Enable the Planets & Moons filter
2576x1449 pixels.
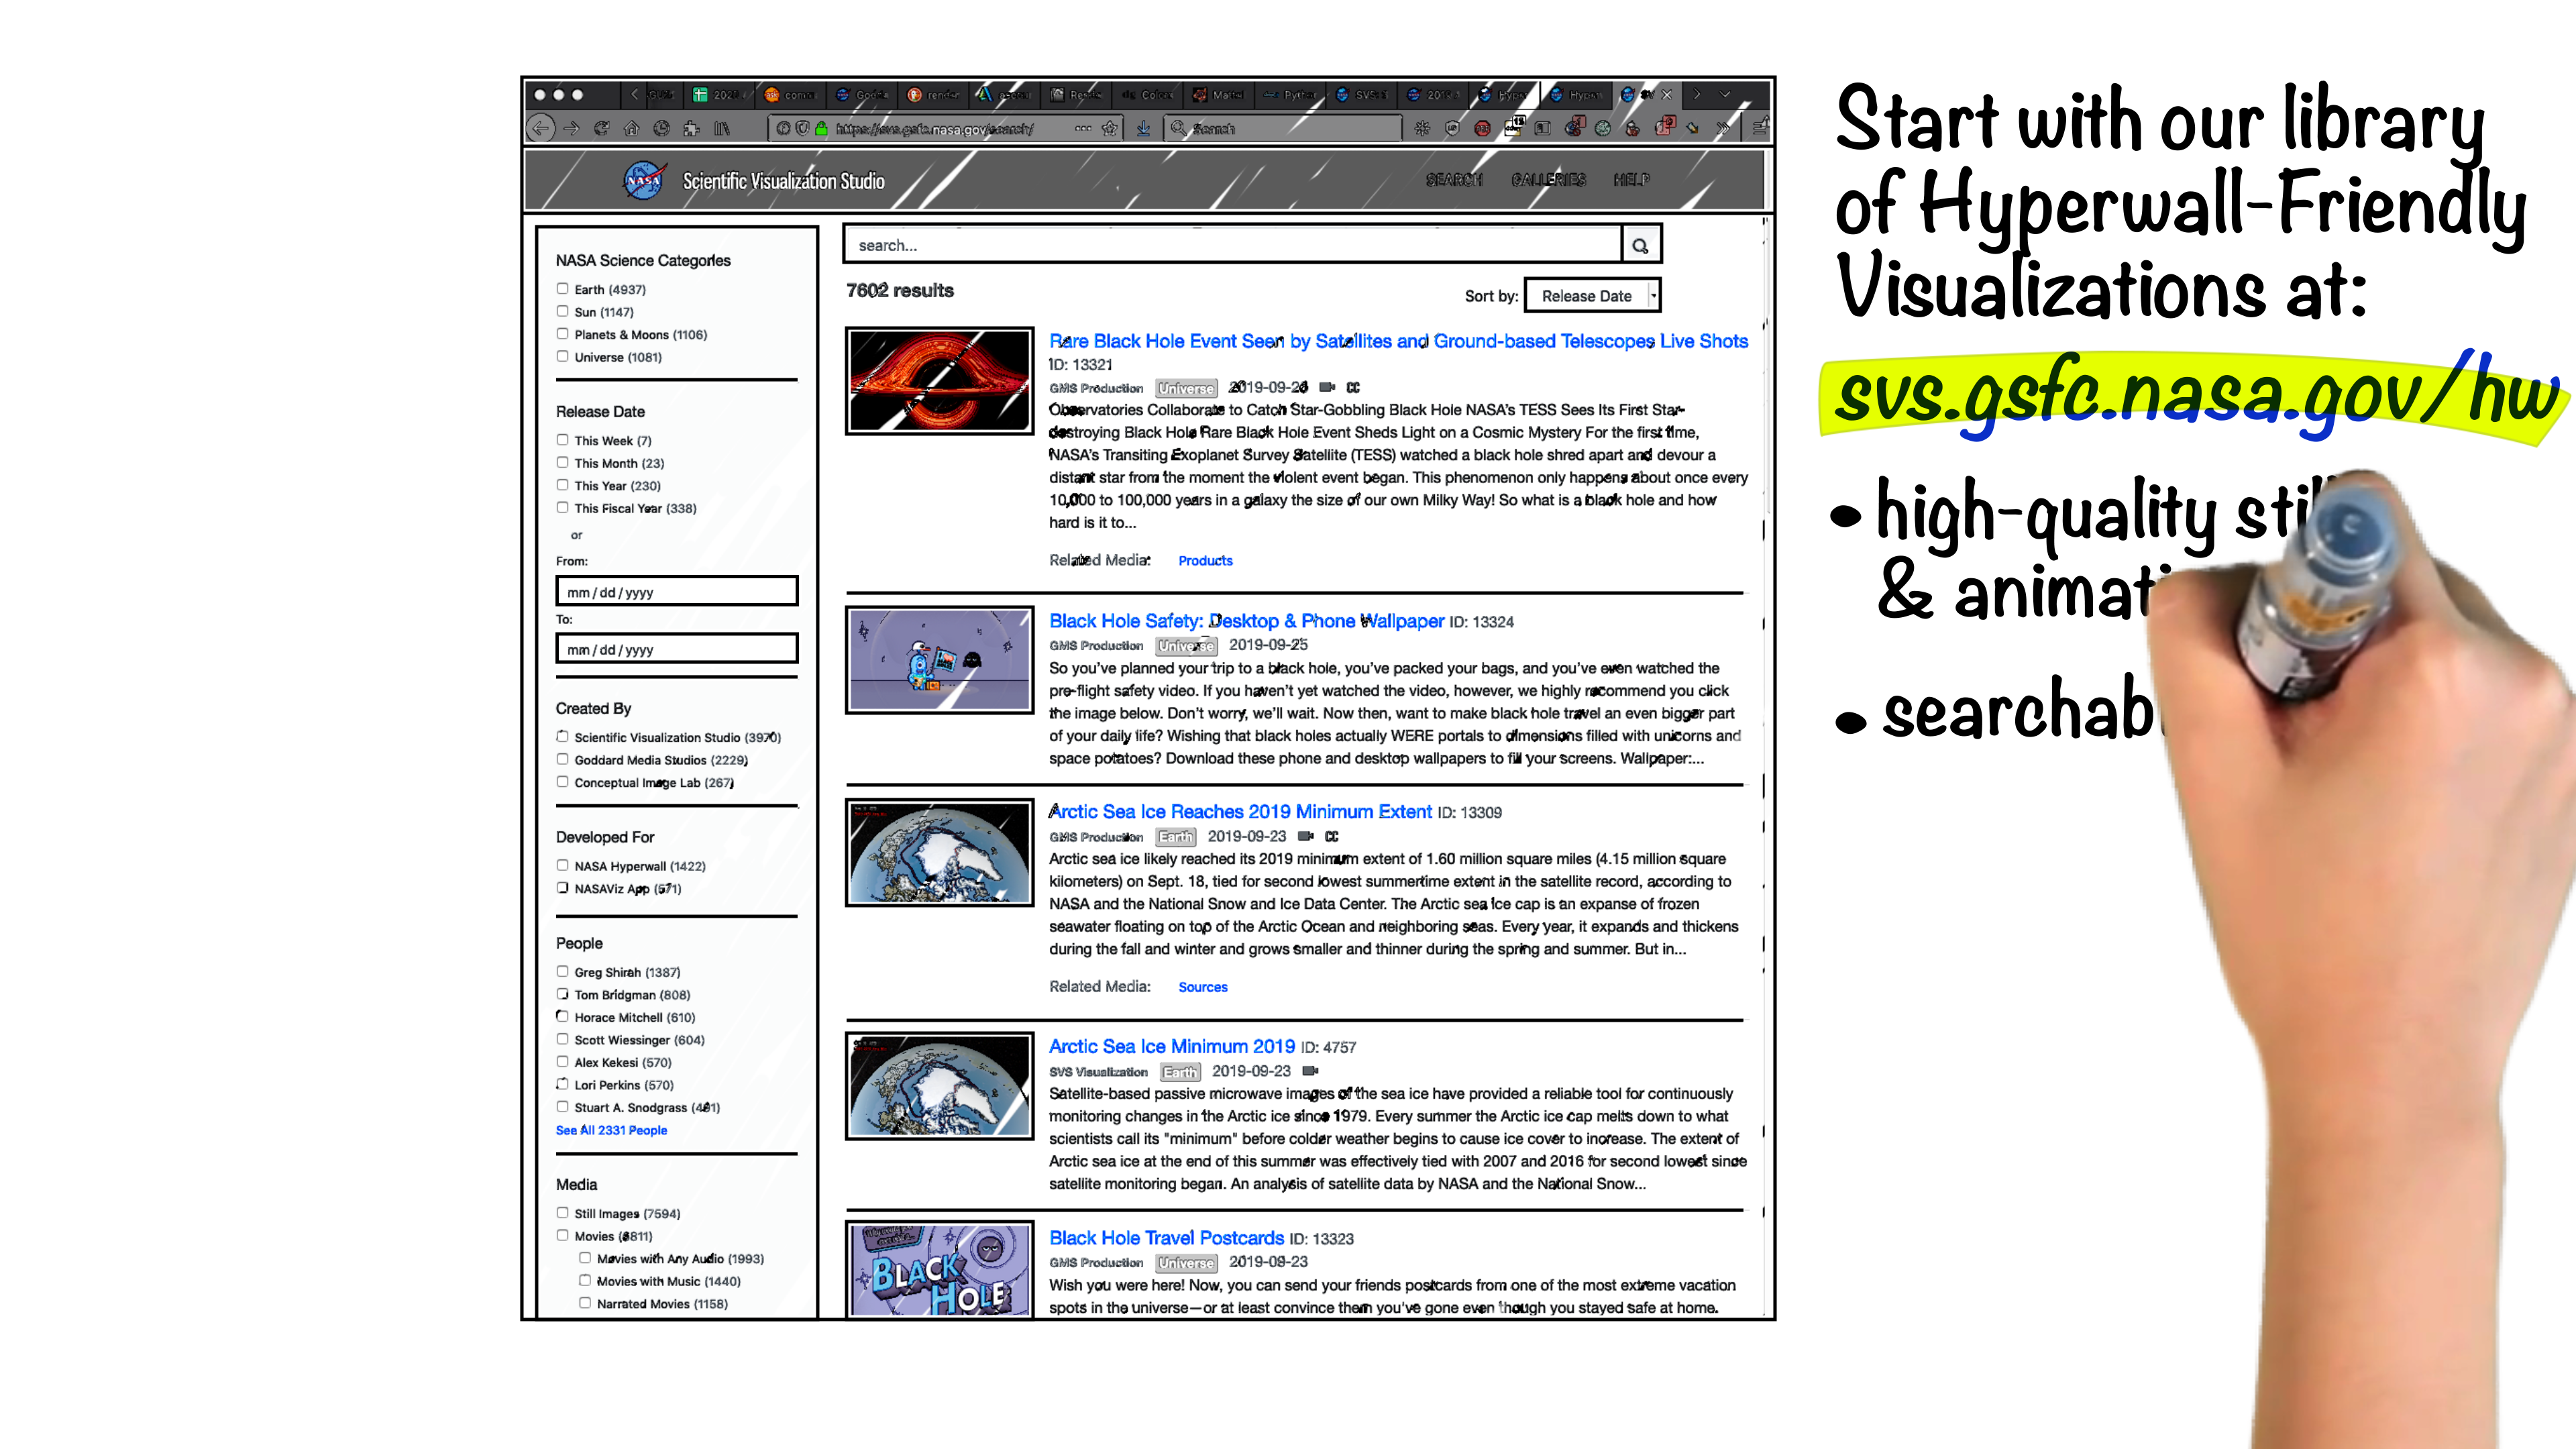click(x=562, y=334)
